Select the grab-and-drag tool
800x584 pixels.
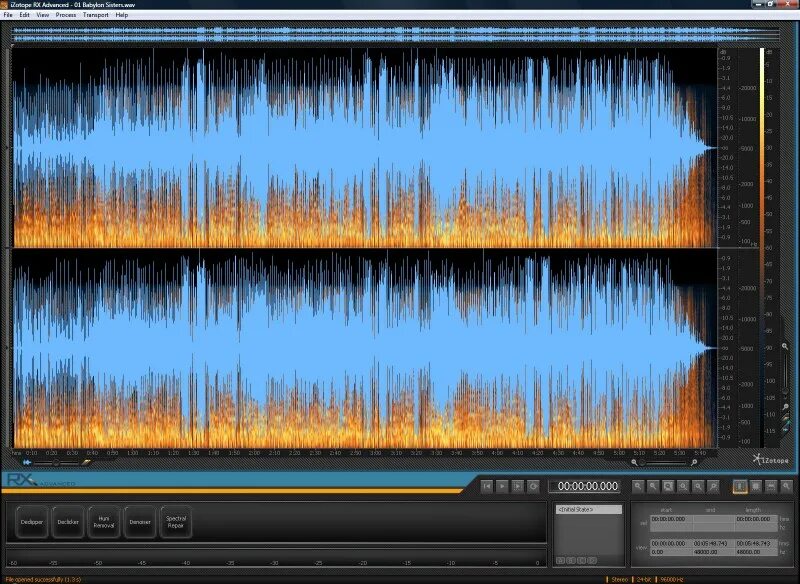click(771, 486)
